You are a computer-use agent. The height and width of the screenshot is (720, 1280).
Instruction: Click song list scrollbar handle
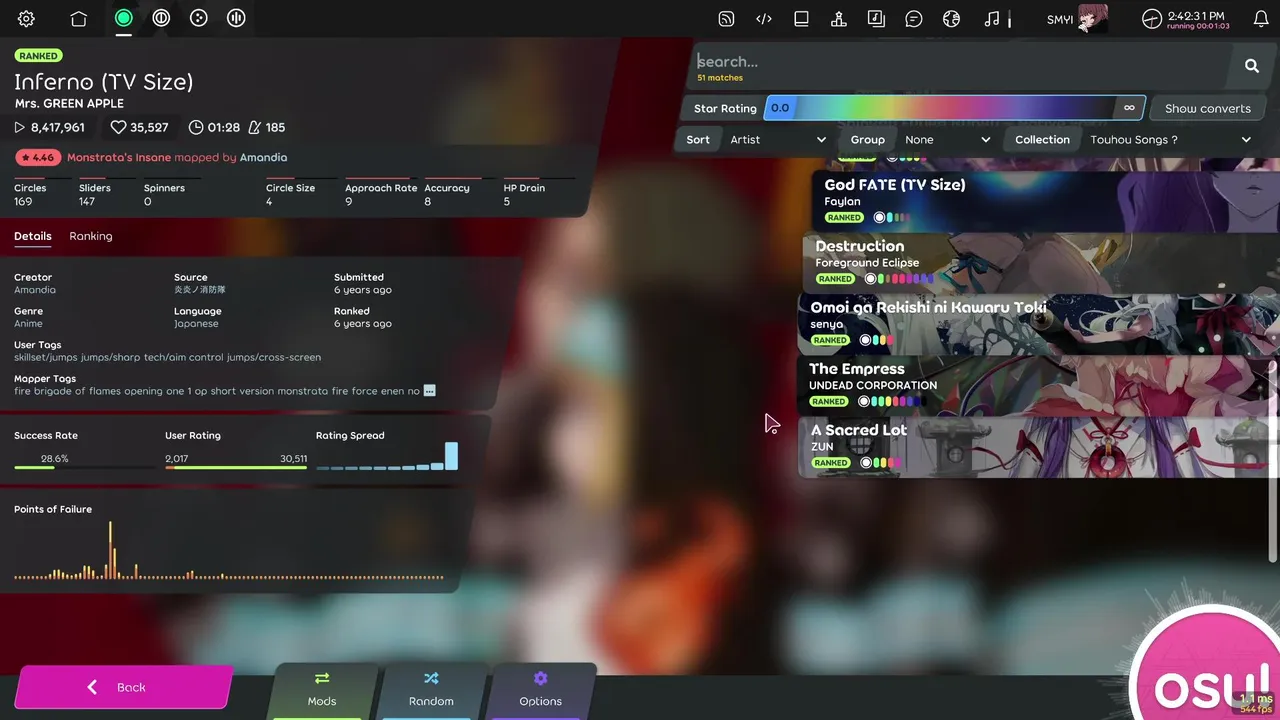(x=1273, y=460)
